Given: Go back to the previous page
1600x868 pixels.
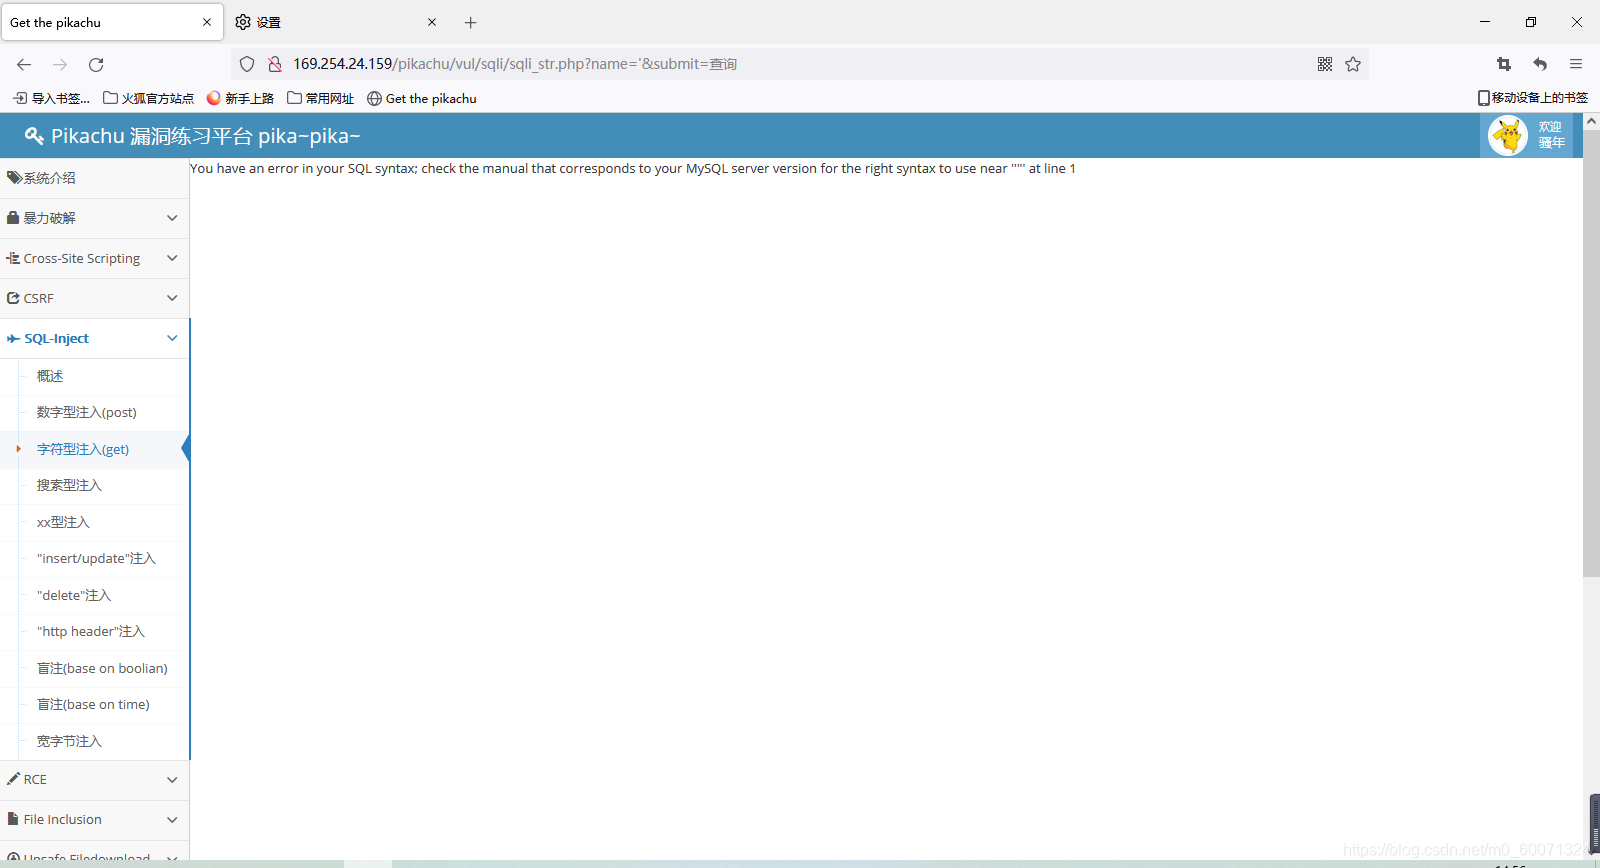Looking at the screenshot, I should click(x=24, y=64).
